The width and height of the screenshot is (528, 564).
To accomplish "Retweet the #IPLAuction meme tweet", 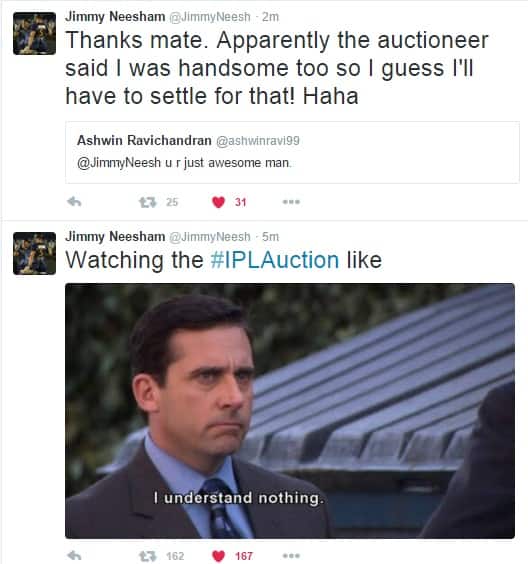I will pos(147,556).
